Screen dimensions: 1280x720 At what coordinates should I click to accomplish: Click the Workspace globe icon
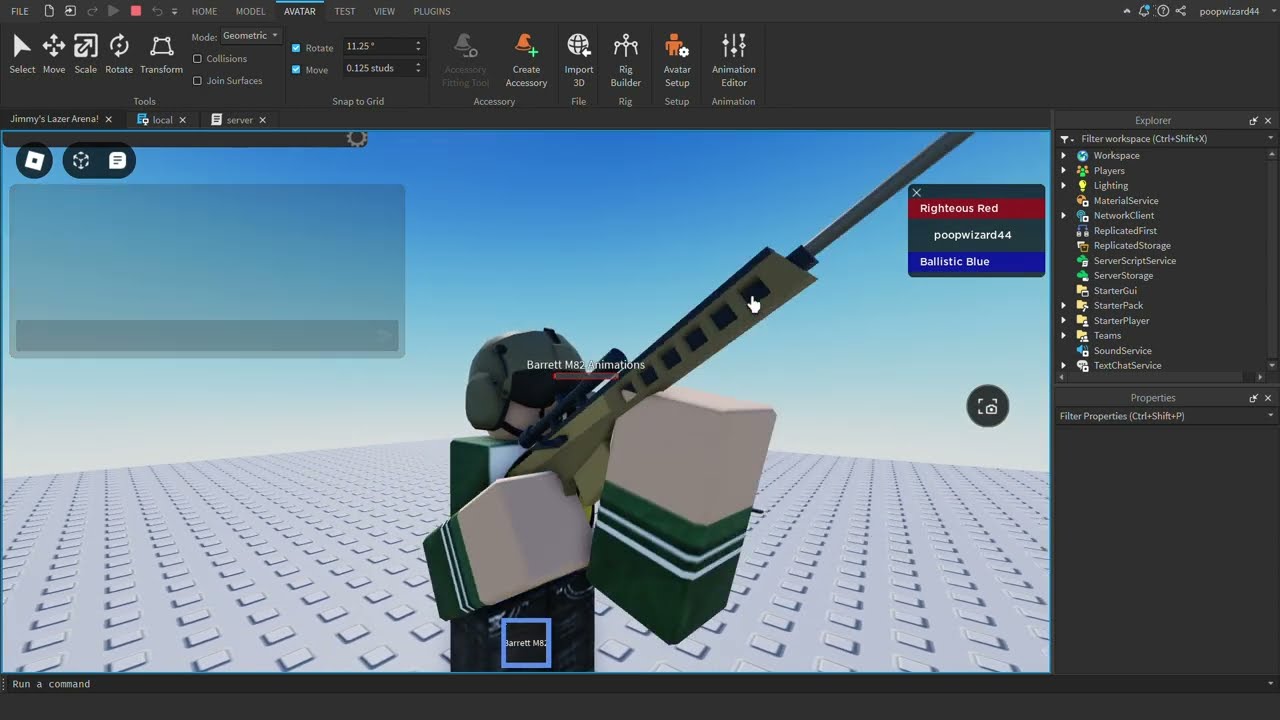[1082, 156]
